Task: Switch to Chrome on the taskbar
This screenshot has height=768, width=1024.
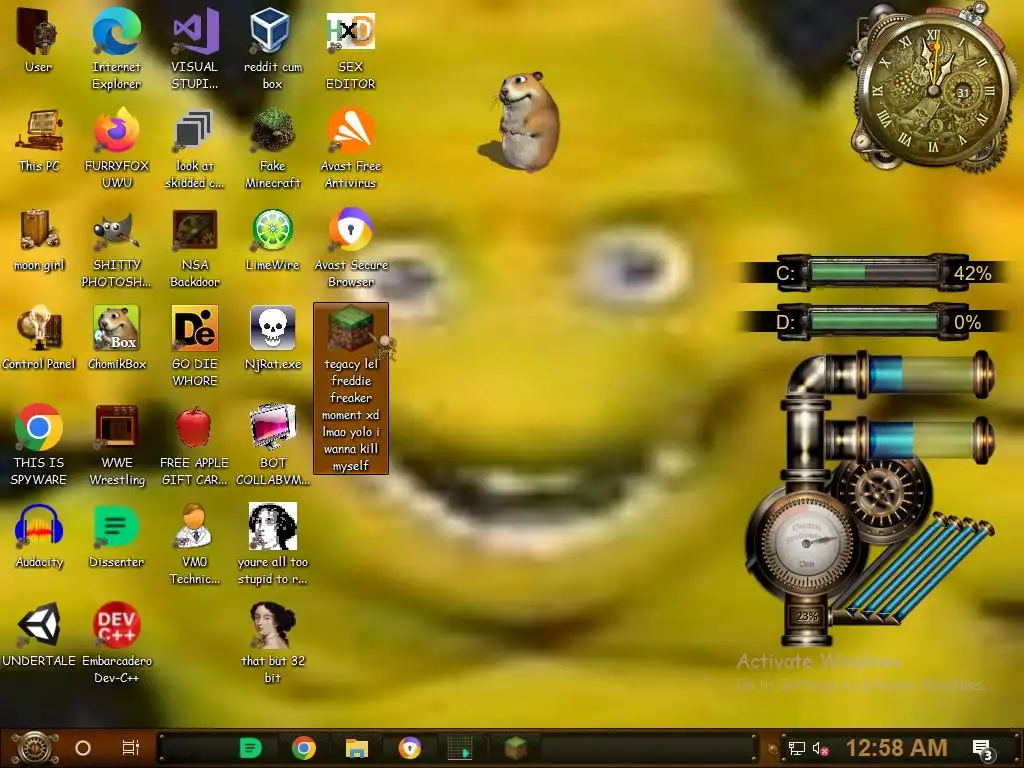Action: (304, 748)
